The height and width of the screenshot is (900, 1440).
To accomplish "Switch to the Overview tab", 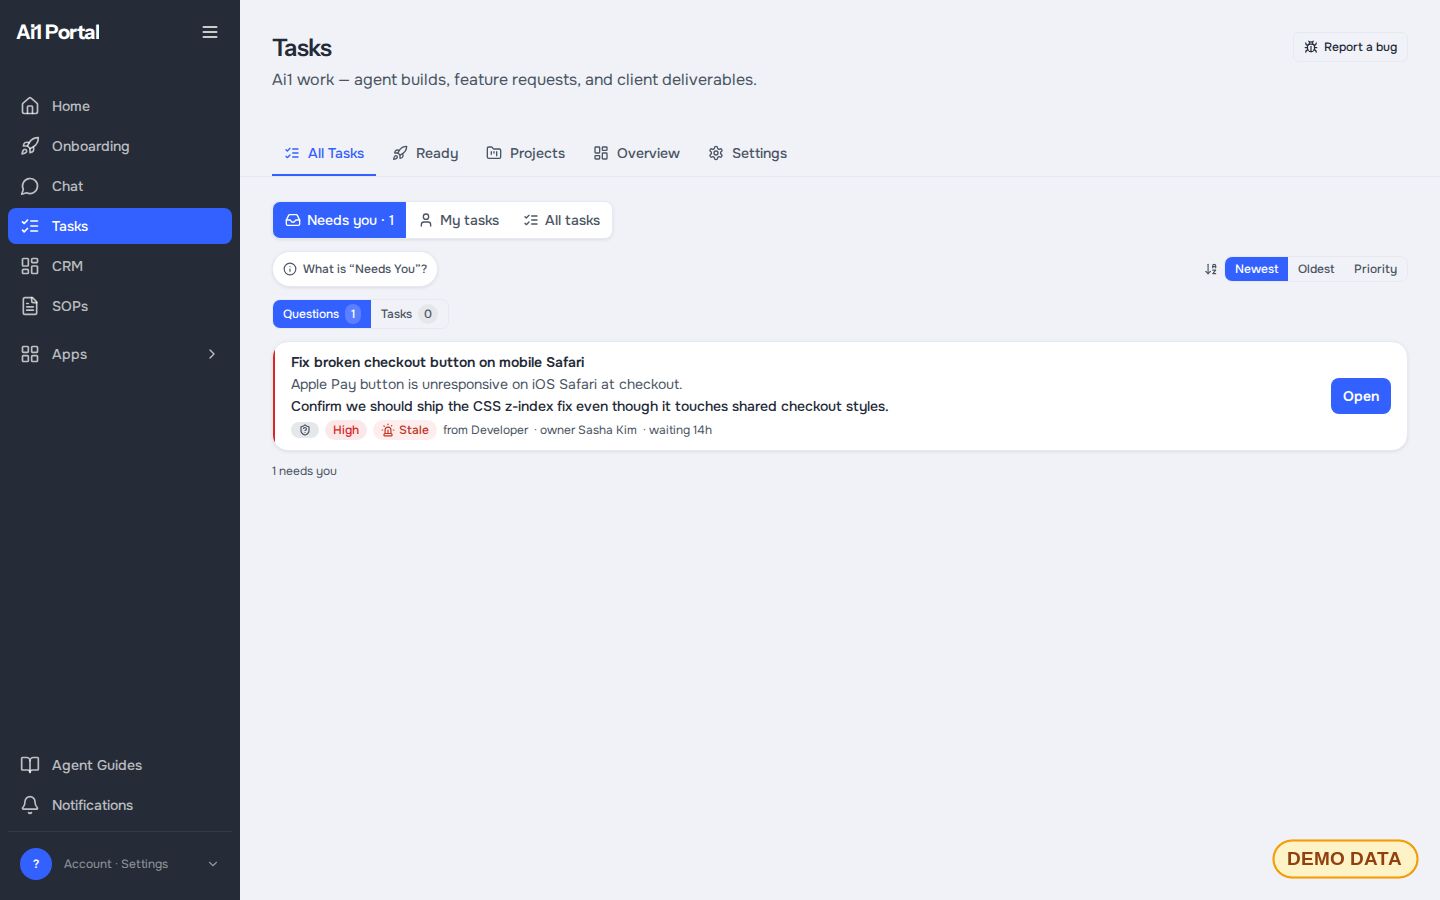I will 636,153.
